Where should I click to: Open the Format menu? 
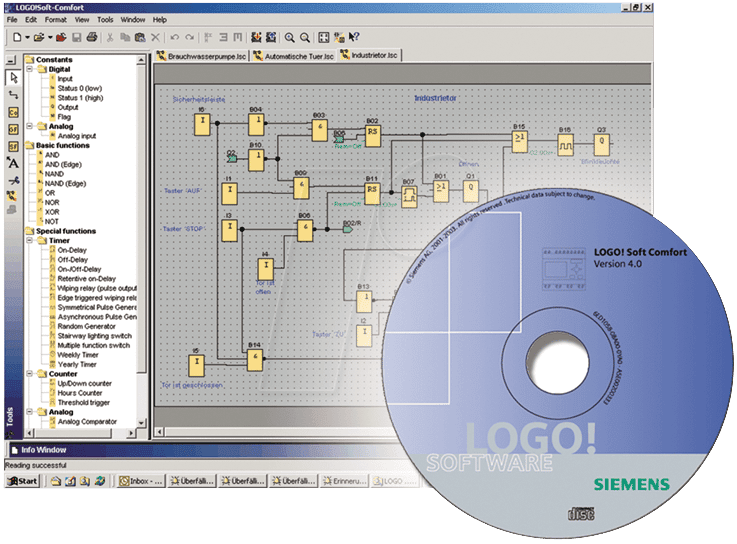tap(56, 19)
